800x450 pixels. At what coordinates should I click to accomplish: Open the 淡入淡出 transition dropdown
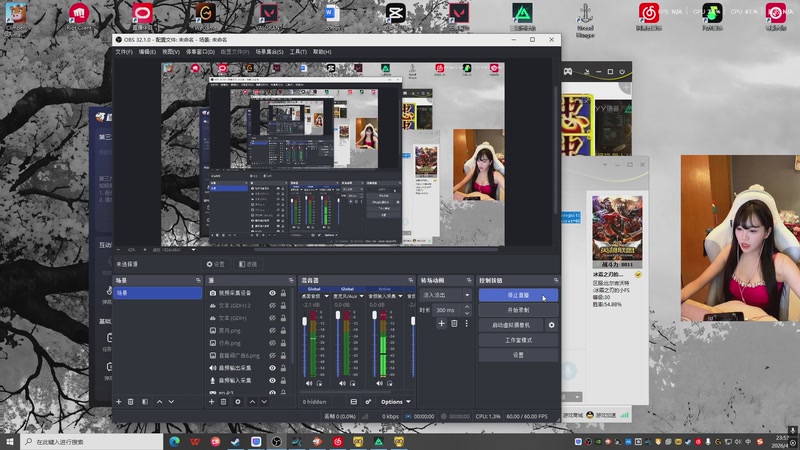(445, 295)
